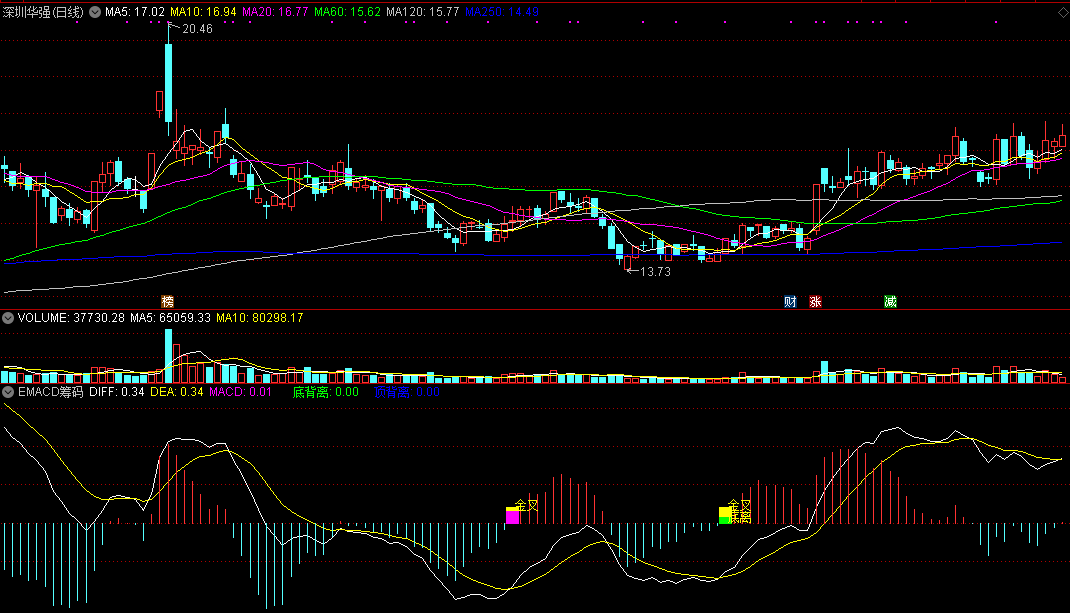Screen dimensions: 1070x613
Task: Click the MA20: 16.77 label
Action: 275,12
